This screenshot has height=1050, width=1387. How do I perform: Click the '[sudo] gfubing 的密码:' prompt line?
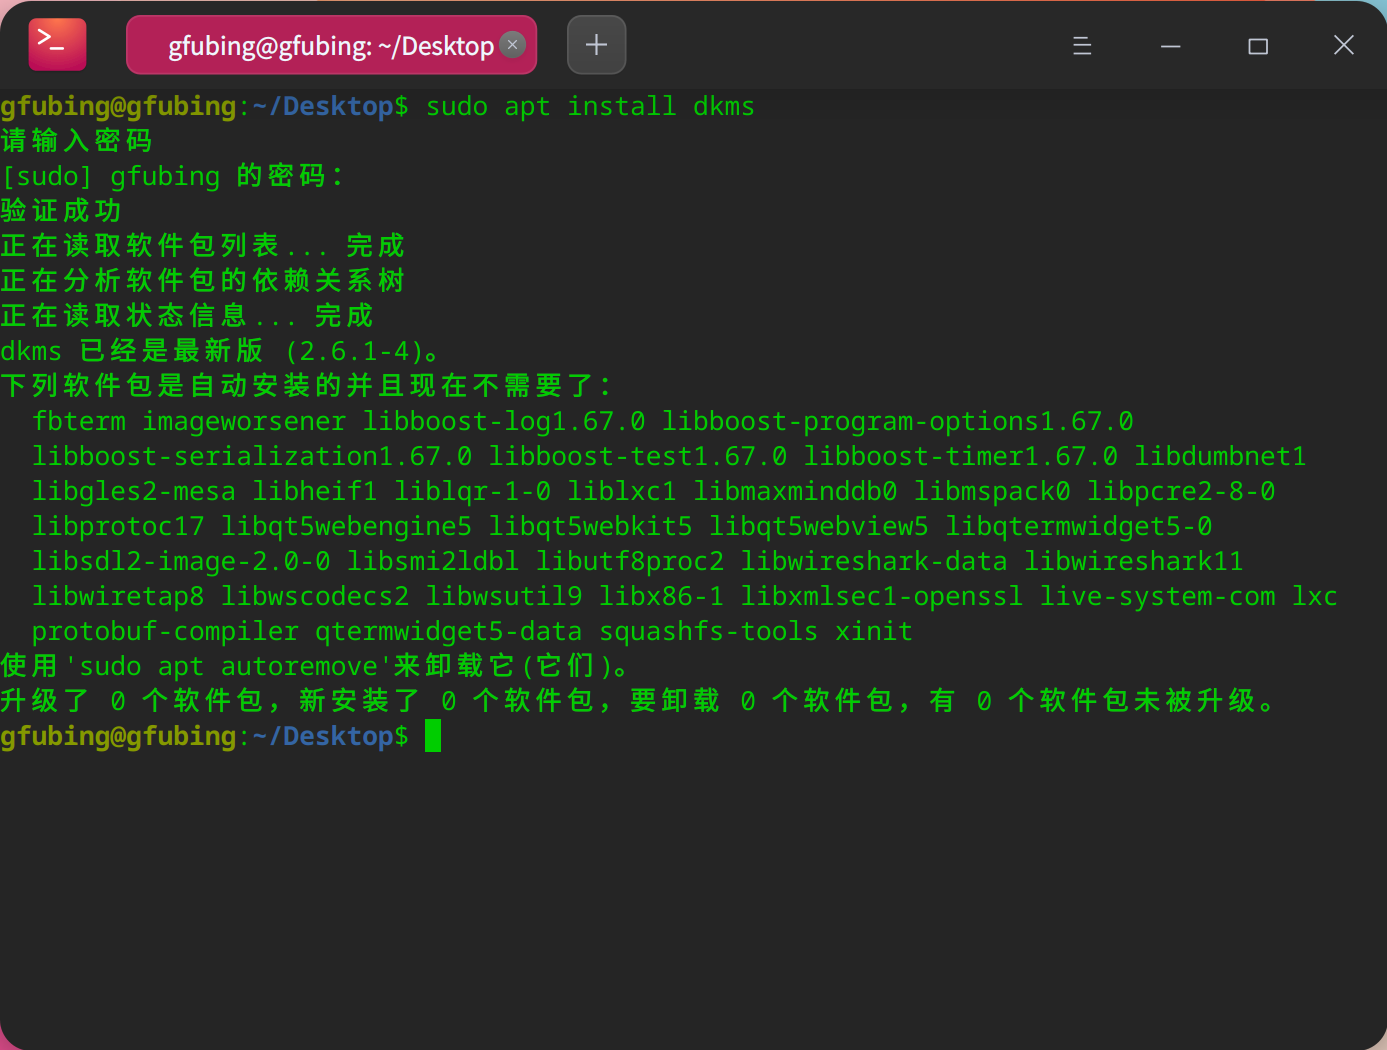click(173, 176)
